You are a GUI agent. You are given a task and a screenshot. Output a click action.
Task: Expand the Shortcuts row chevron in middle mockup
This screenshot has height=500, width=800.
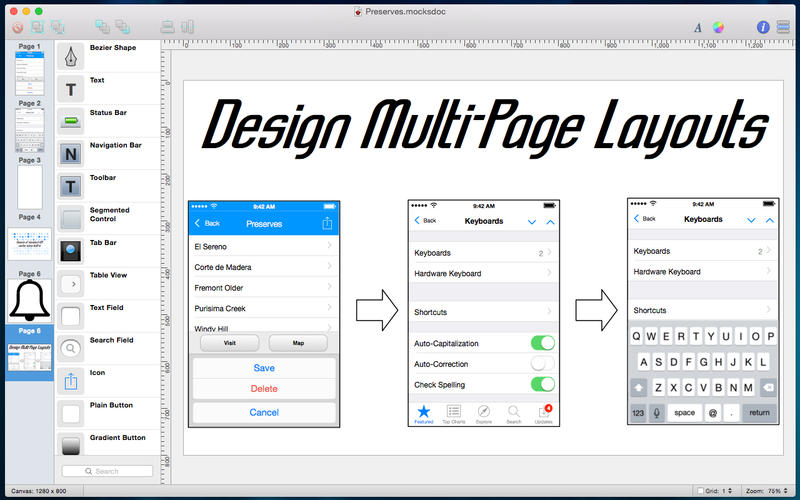[x=549, y=312]
